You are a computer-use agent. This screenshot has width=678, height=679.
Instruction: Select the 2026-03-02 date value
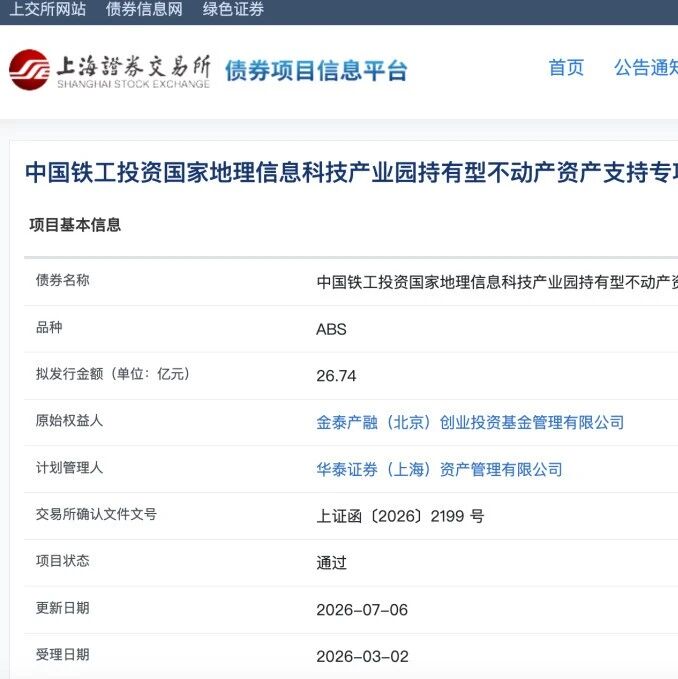tap(362, 656)
